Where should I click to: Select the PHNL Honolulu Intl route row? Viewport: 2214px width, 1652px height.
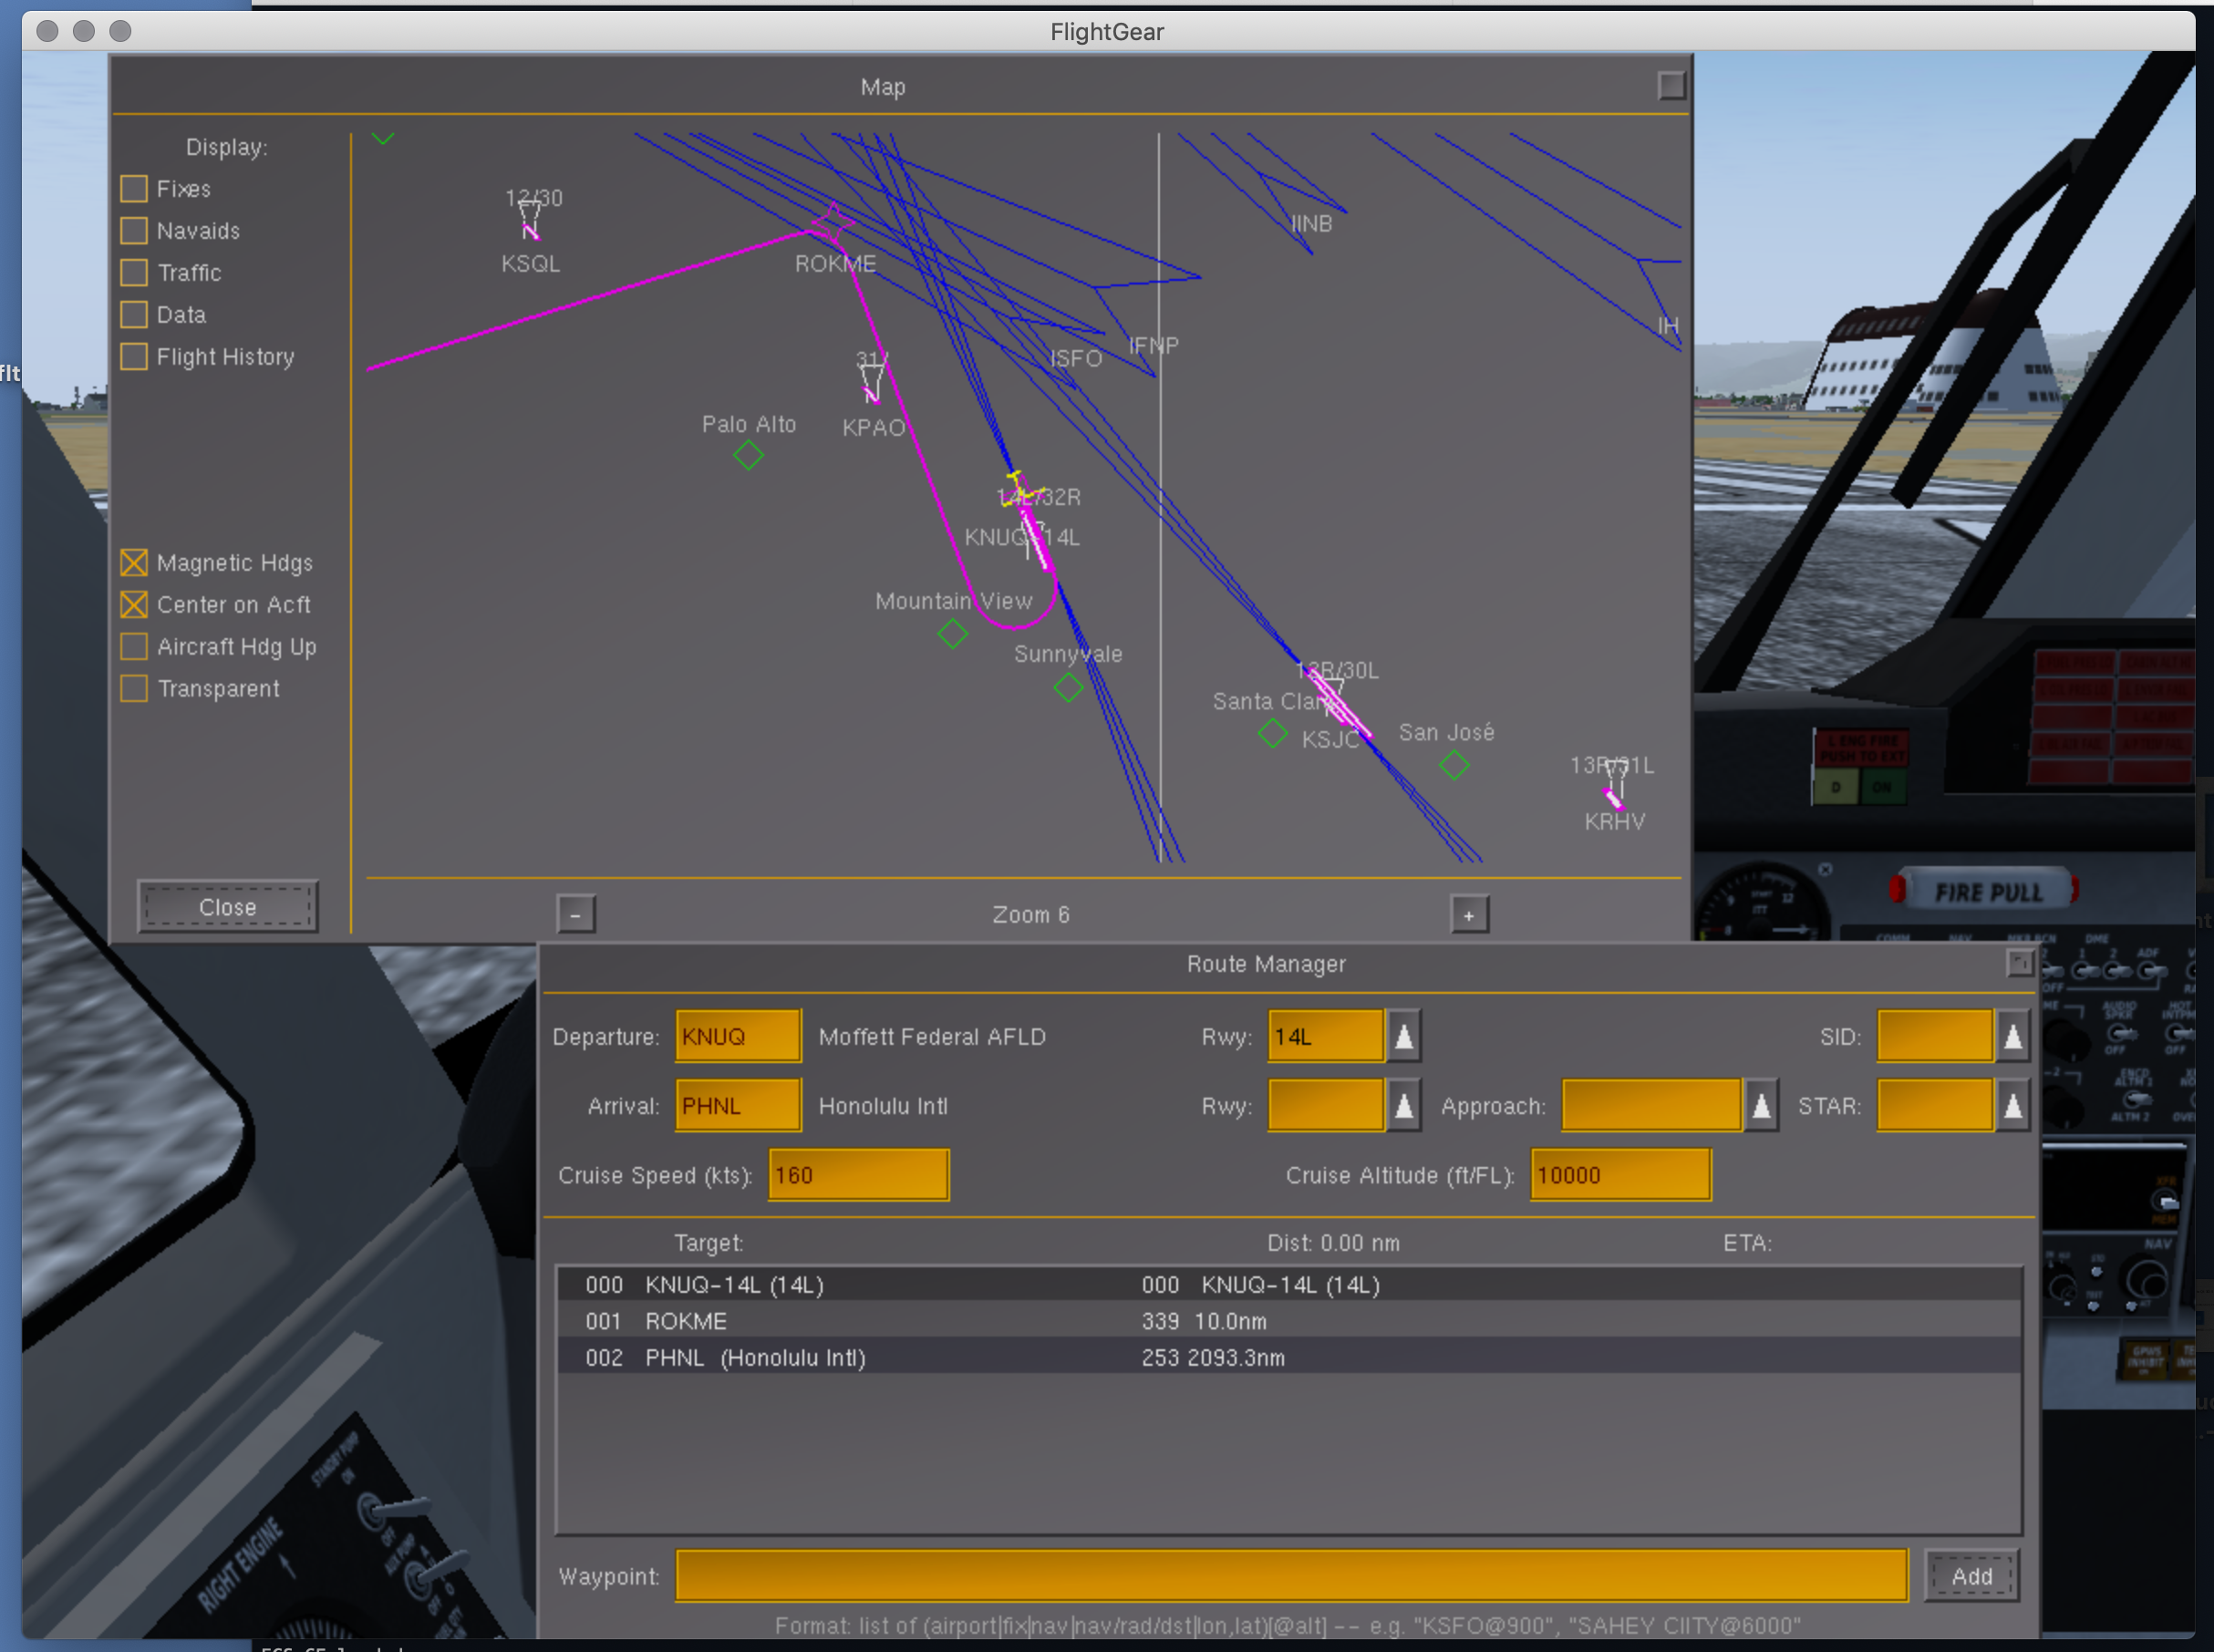tap(1289, 1358)
